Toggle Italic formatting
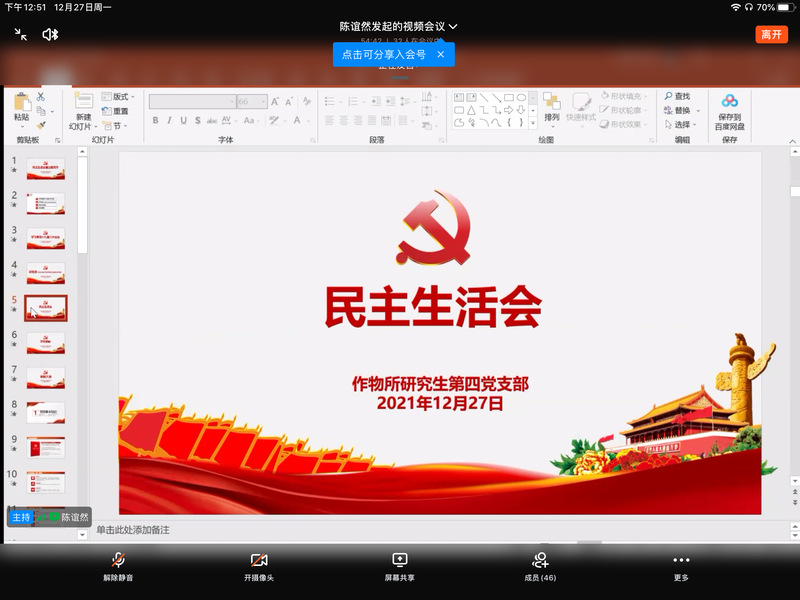Viewport: 800px width, 600px height. [169, 120]
